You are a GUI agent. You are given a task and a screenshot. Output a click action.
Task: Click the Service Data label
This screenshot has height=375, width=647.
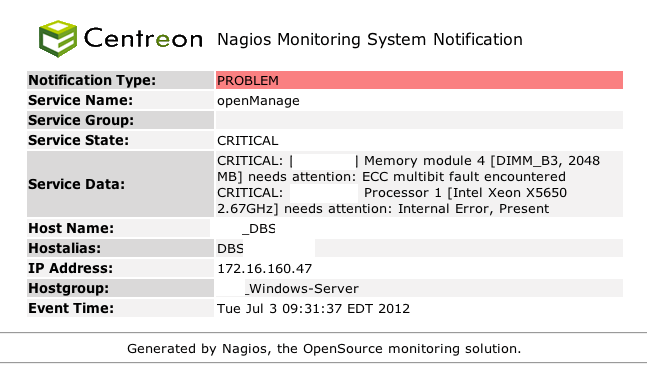[76, 184]
